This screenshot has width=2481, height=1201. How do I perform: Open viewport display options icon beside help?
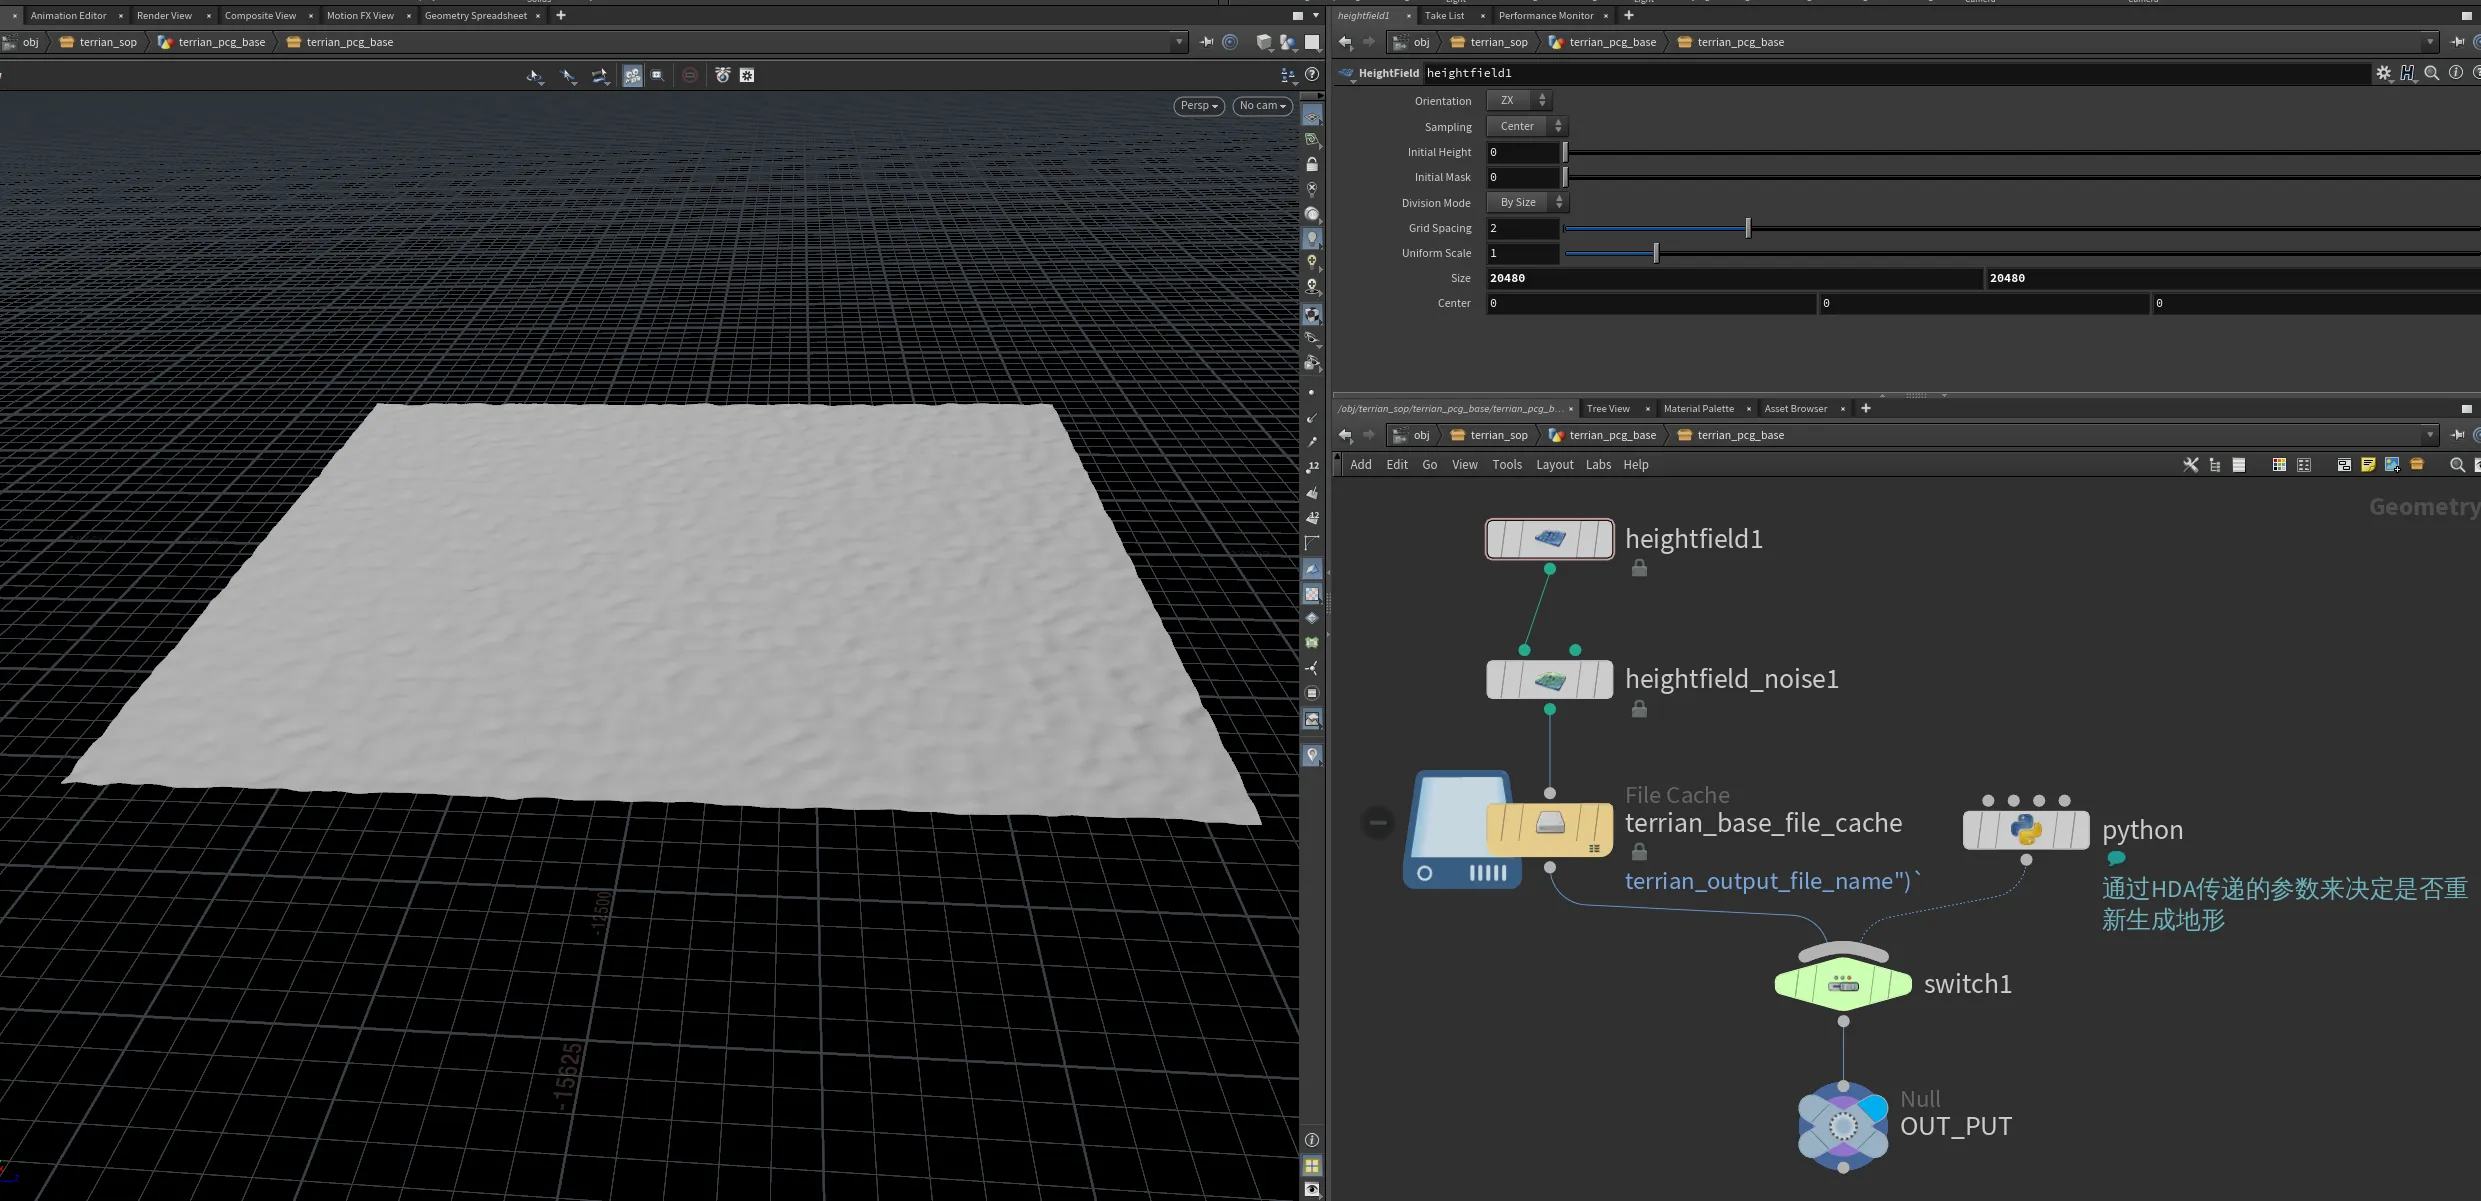1288,75
